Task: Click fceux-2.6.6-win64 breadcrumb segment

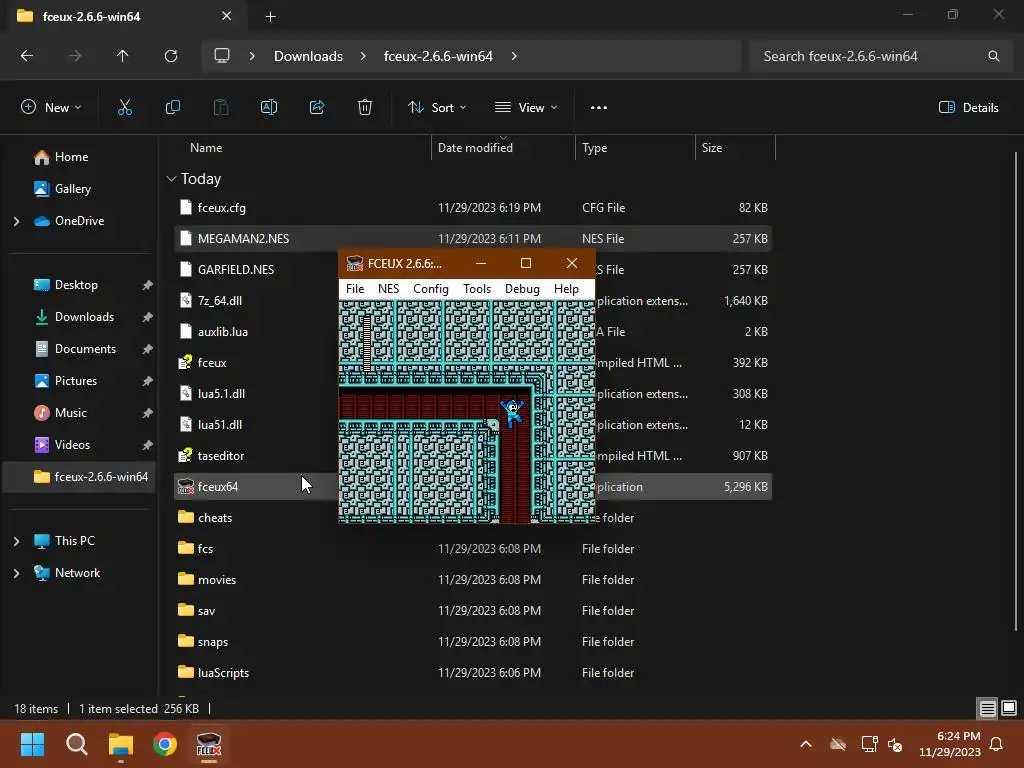Action: (438, 56)
